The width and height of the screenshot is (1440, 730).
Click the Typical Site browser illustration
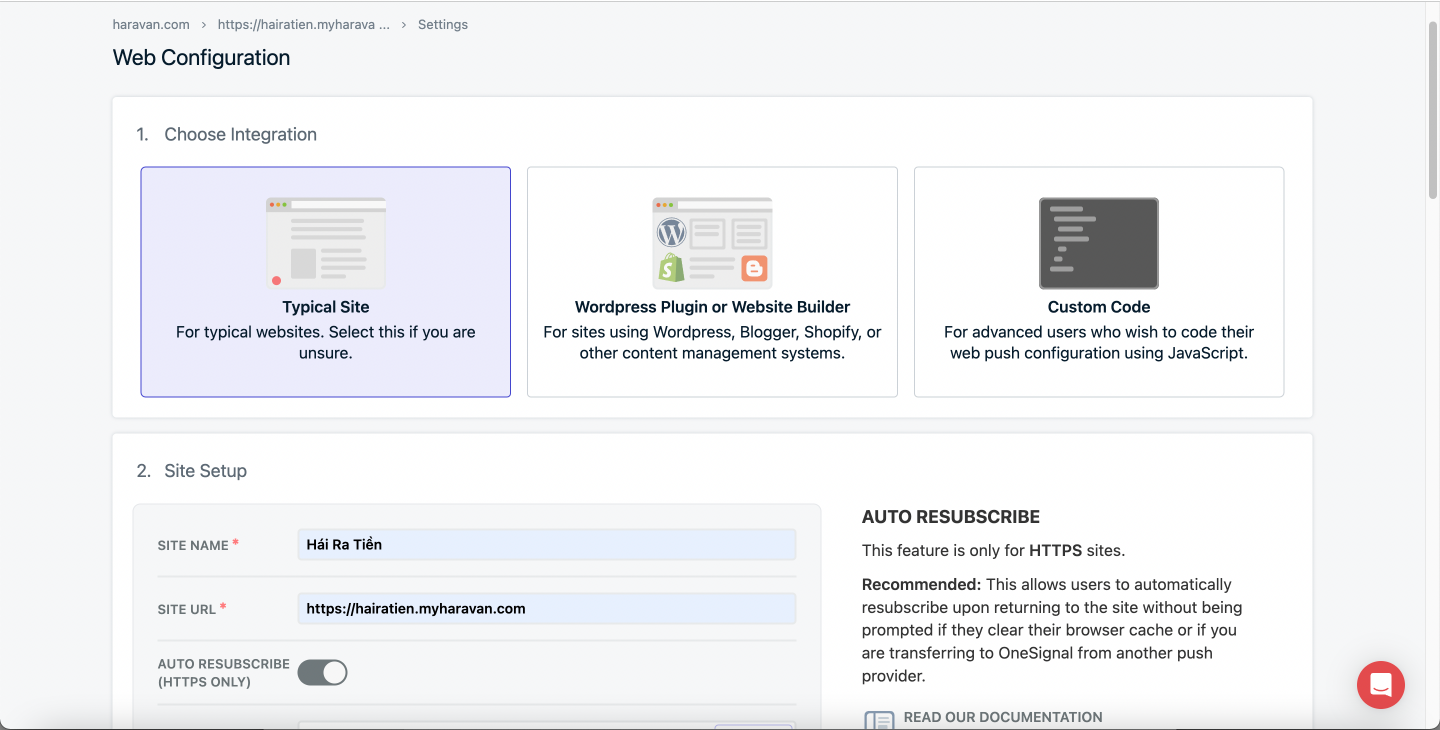(325, 243)
